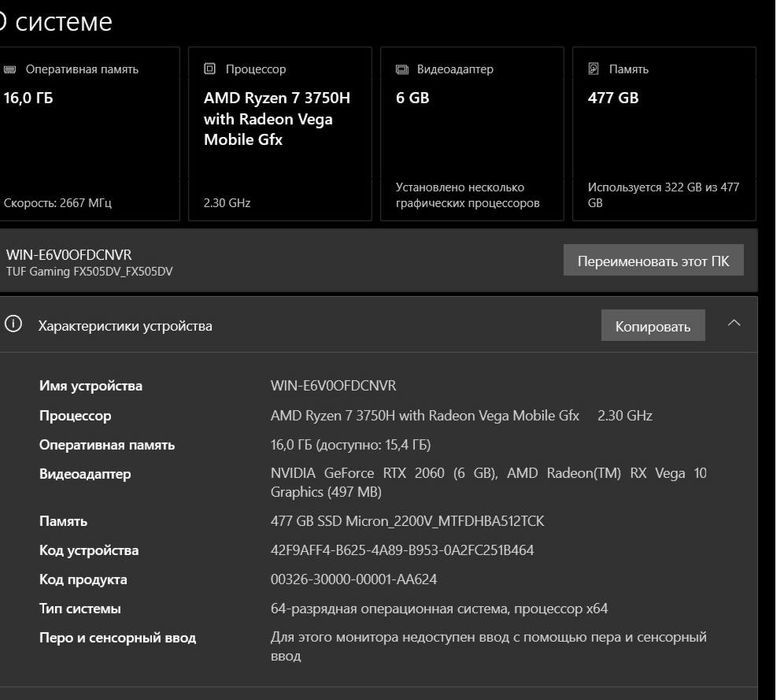Click the 64-разрядная операционная система value
Image resolution: width=777 pixels, height=700 pixels.
439,608
